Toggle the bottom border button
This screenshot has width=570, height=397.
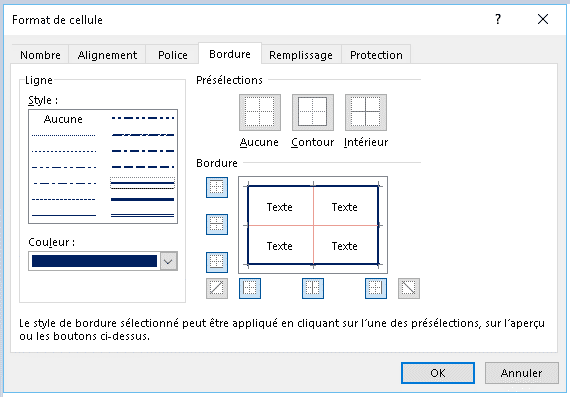tap(217, 262)
